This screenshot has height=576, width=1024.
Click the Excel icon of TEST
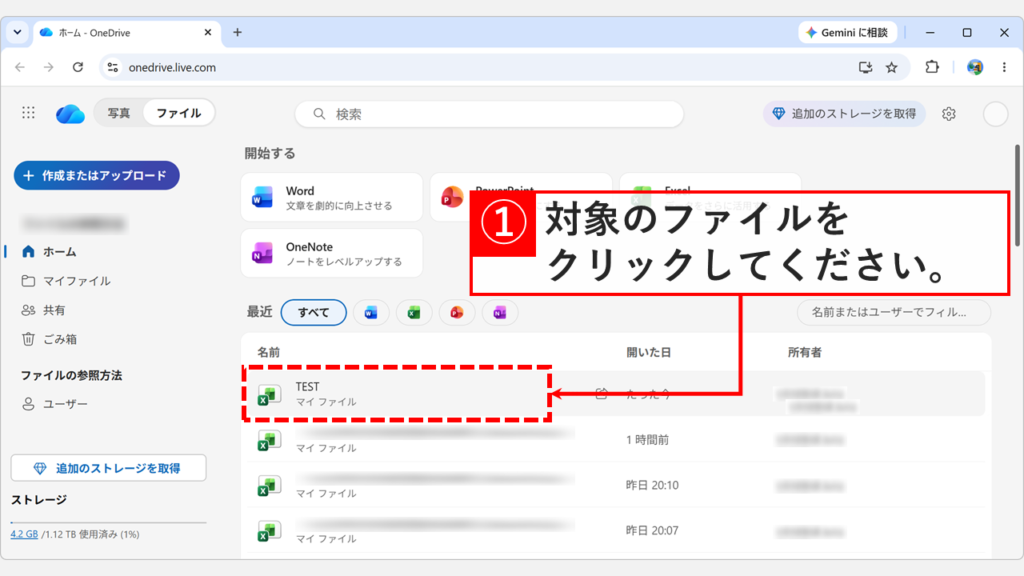268,394
